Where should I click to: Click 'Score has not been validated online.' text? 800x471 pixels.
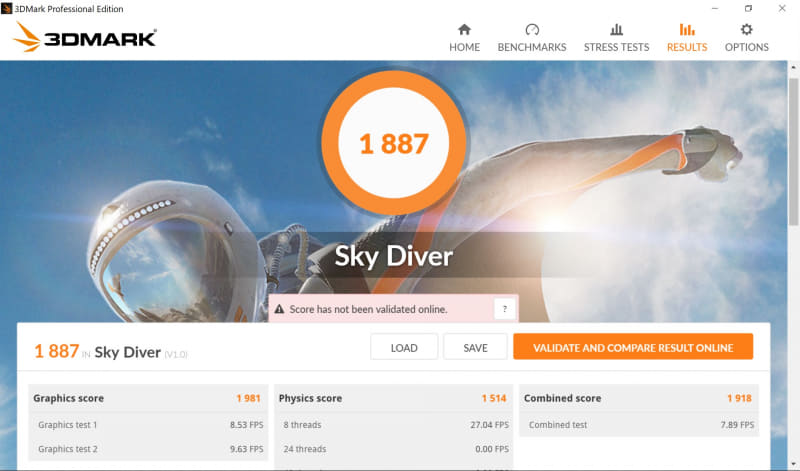click(x=368, y=309)
